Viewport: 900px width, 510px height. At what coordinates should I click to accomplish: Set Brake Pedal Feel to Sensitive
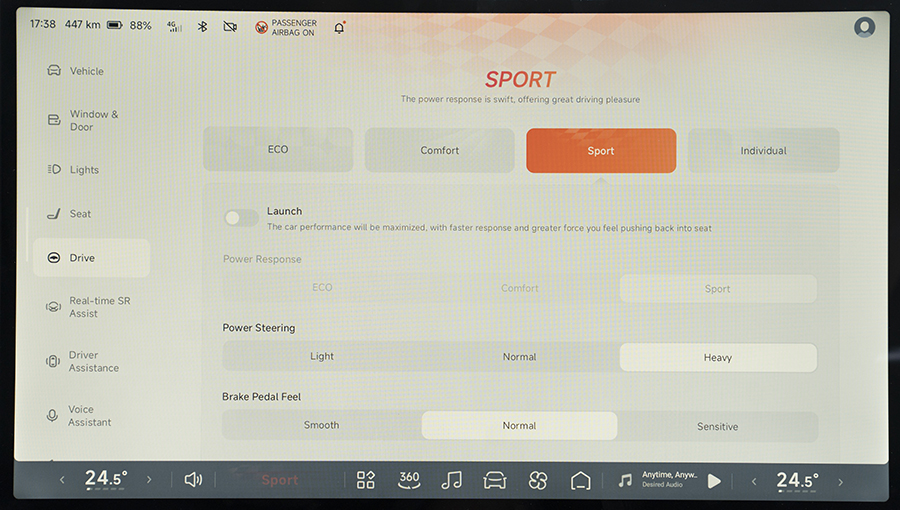[717, 426]
